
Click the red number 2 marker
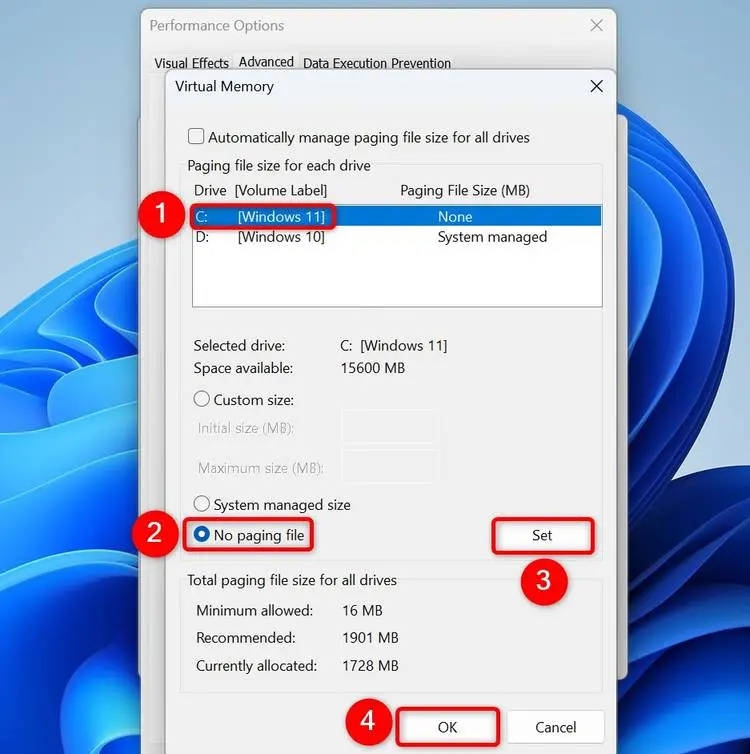pyautogui.click(x=154, y=533)
